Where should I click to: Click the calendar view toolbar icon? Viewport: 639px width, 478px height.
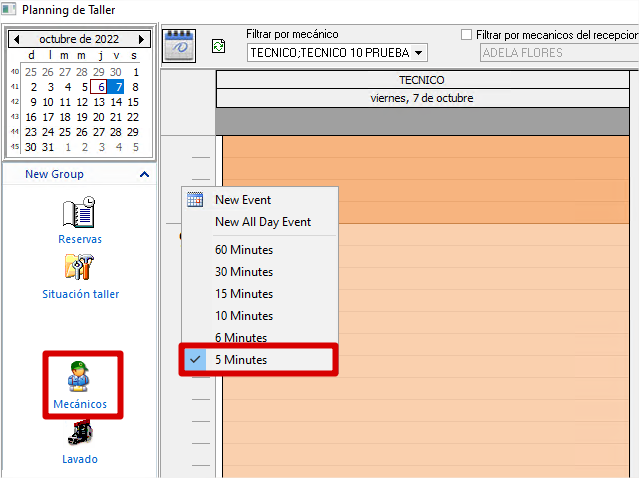click(x=179, y=46)
